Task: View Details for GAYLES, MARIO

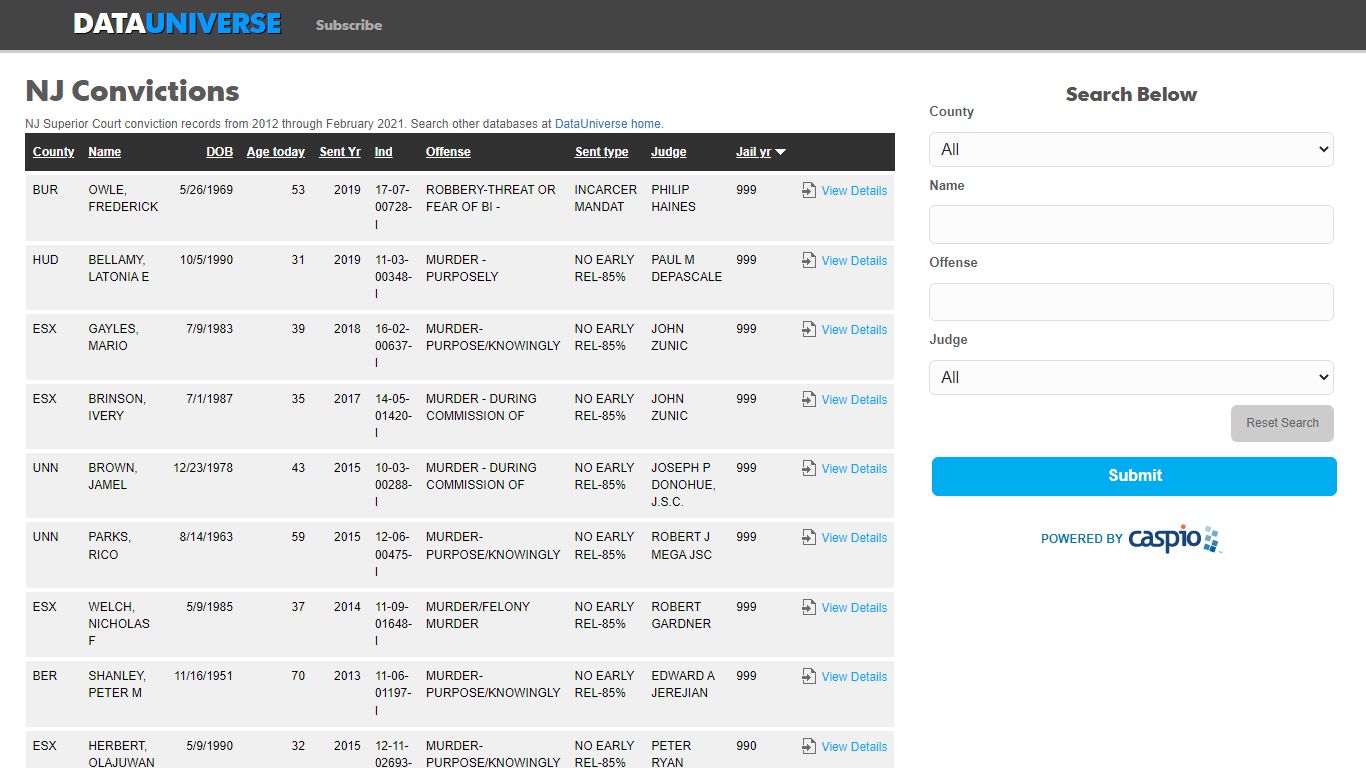Action: coord(854,330)
